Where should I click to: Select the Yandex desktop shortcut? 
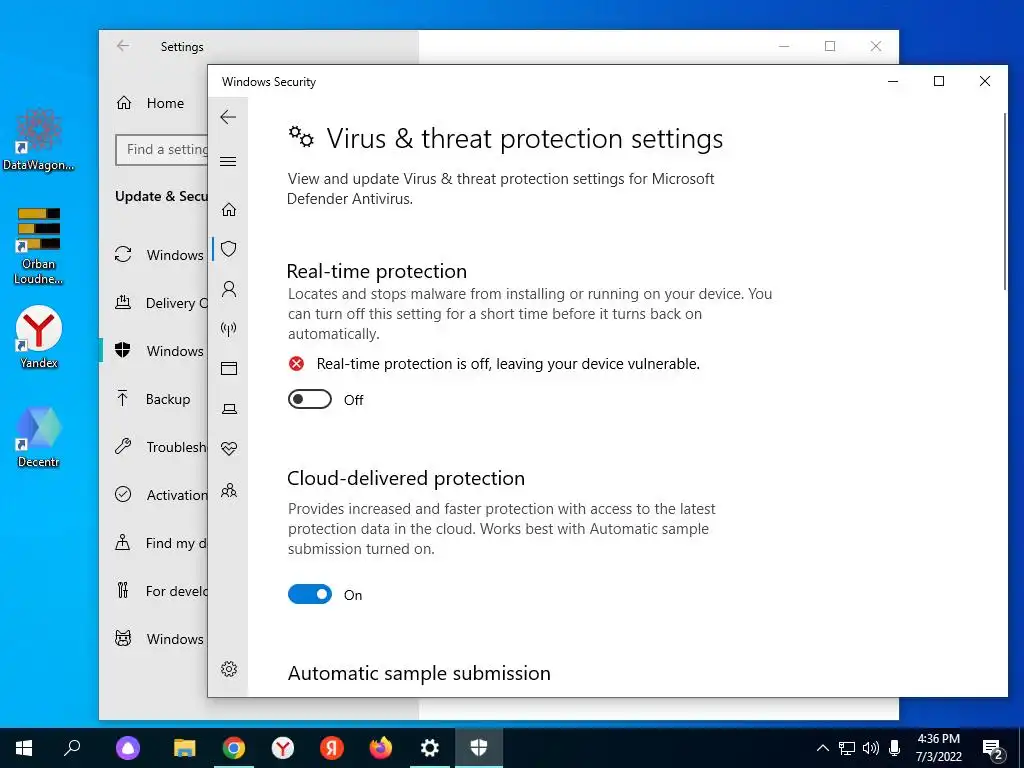point(39,338)
